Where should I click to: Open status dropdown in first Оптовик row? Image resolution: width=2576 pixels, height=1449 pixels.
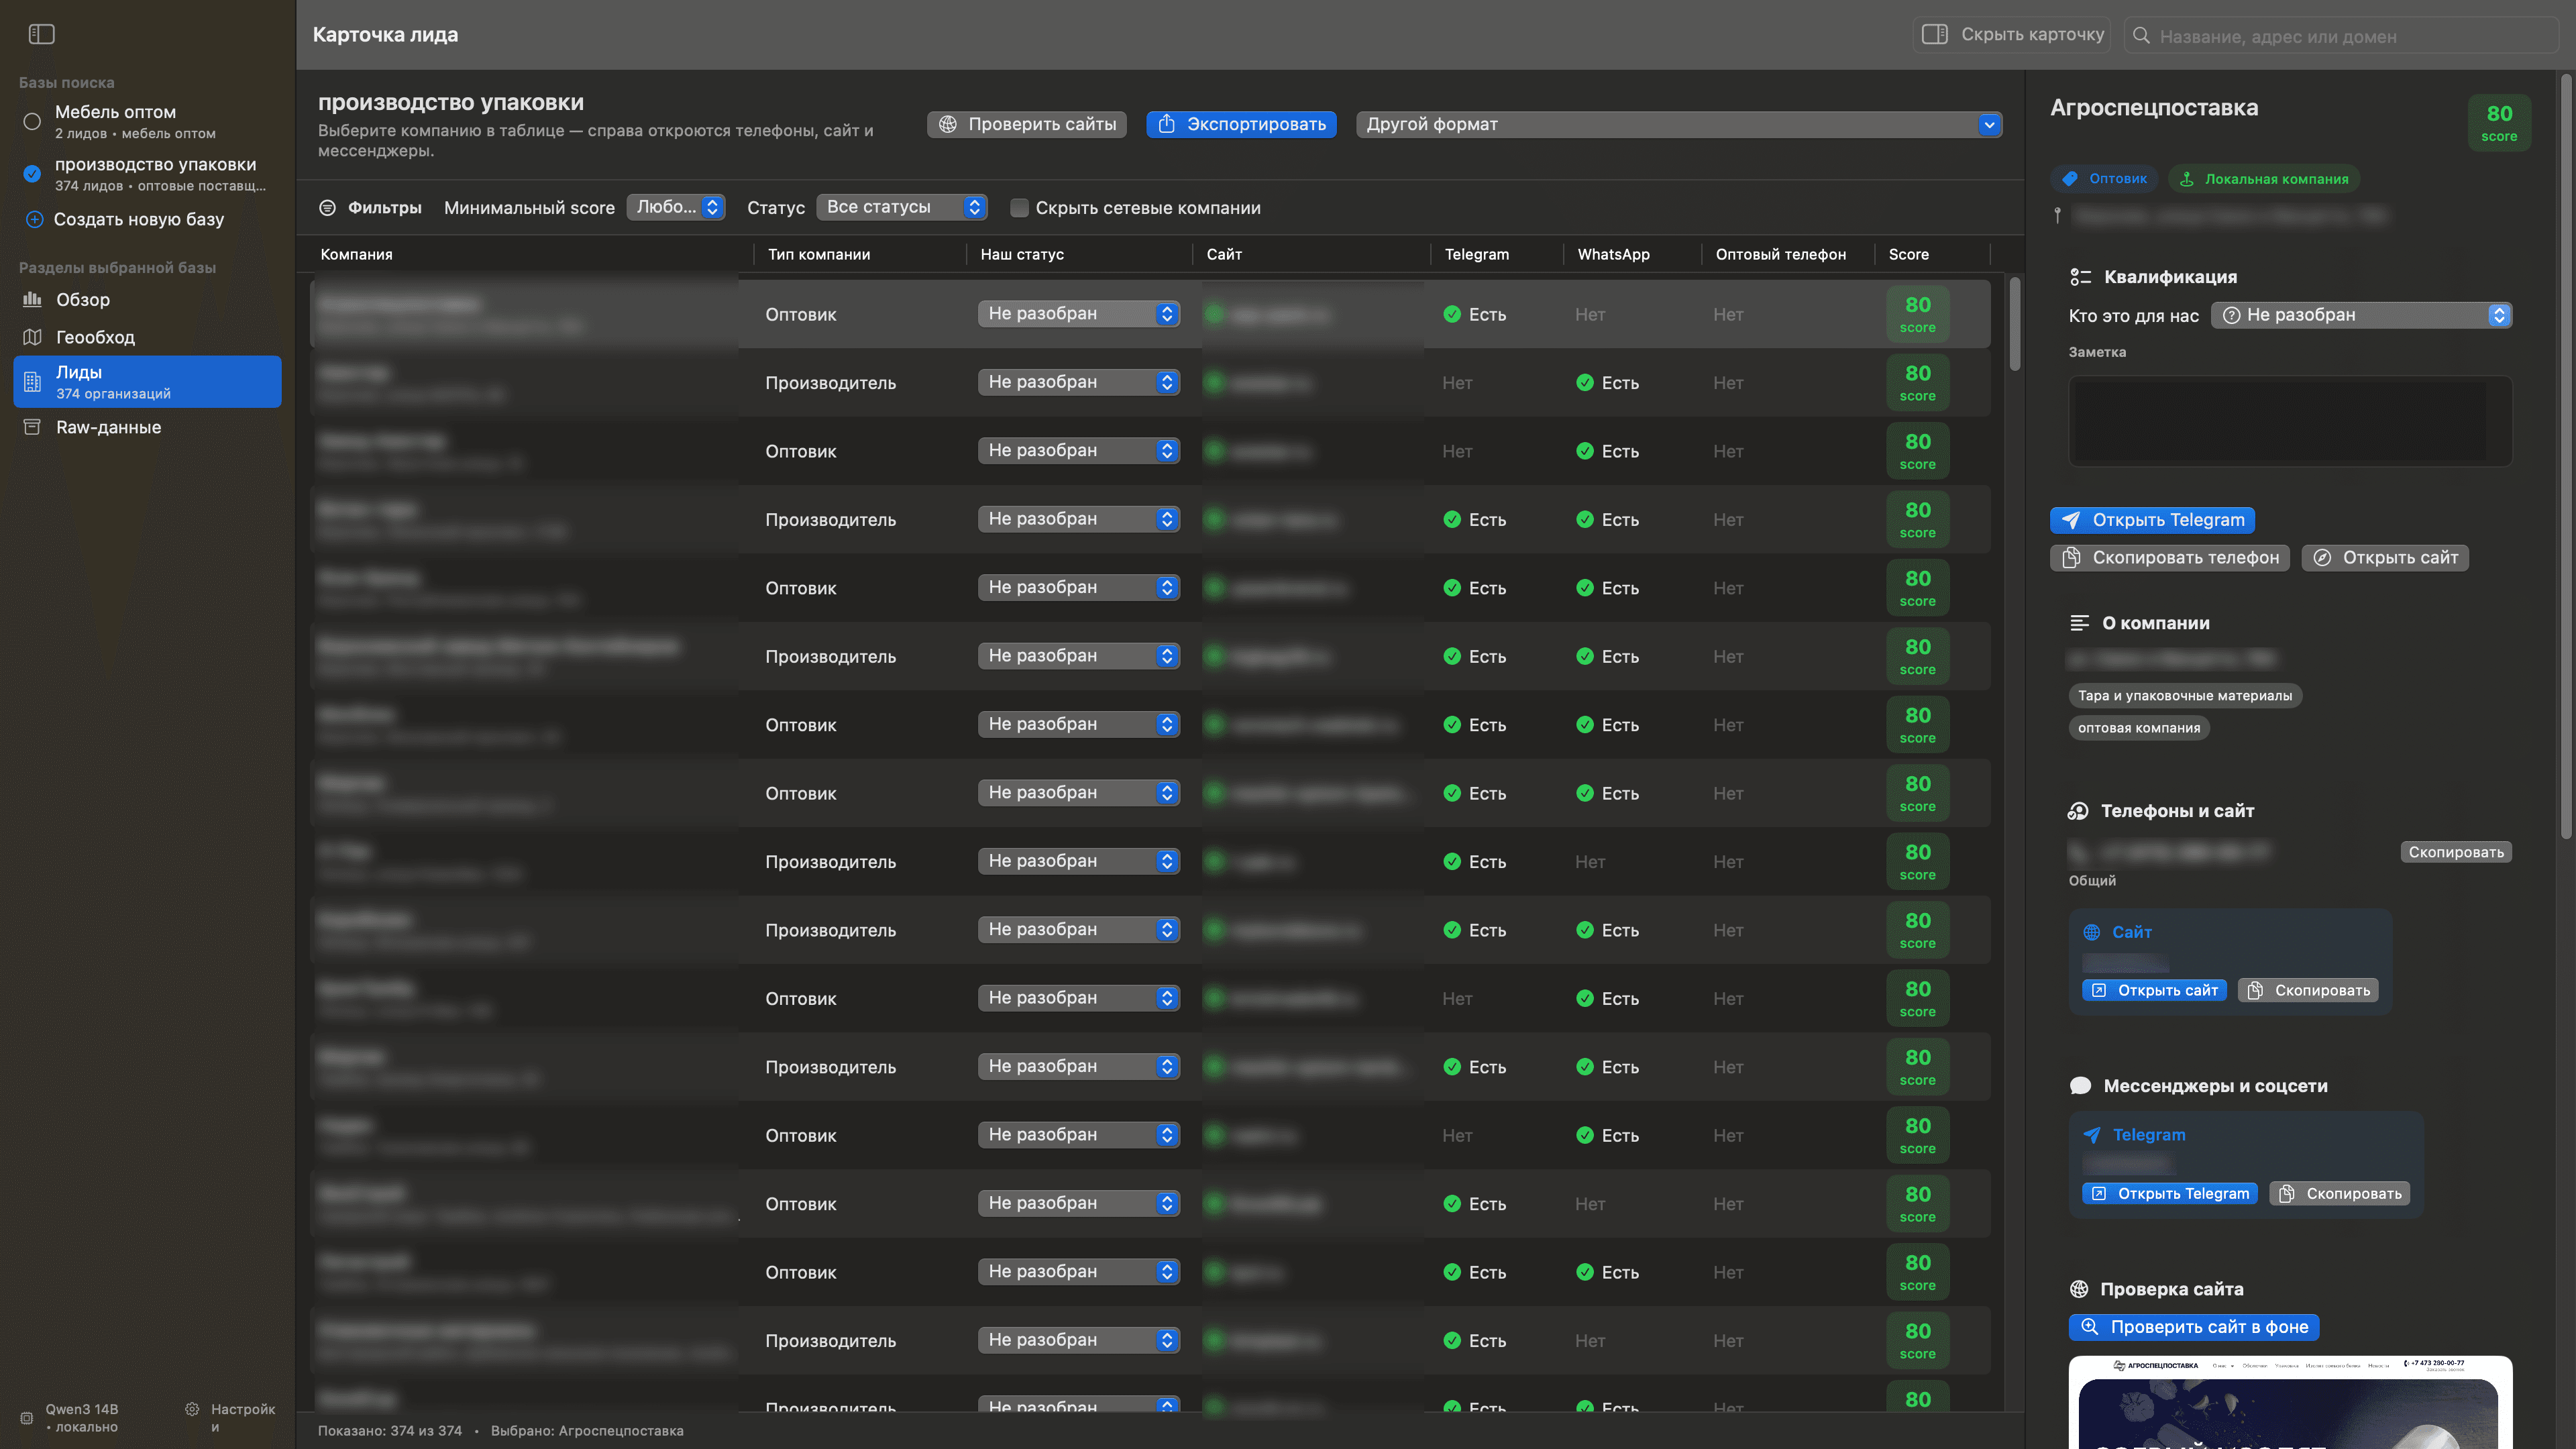coord(1079,314)
